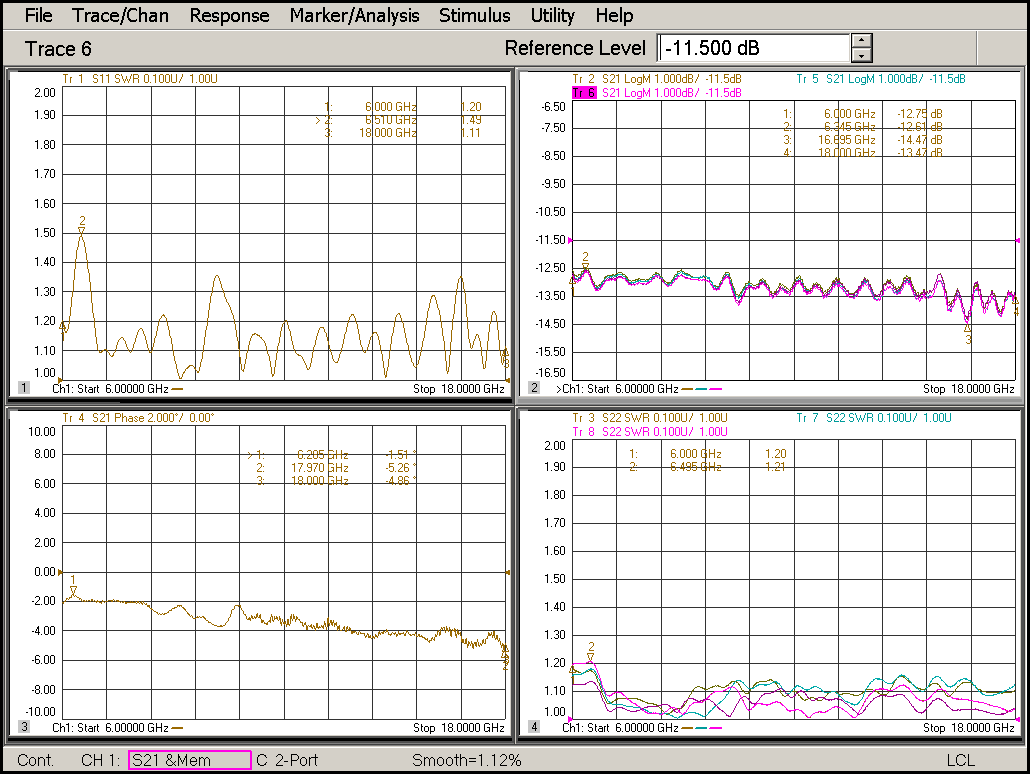Click marker 2 on S21 LogM trace
Viewport: 1030px width, 774px height.
coord(585,261)
